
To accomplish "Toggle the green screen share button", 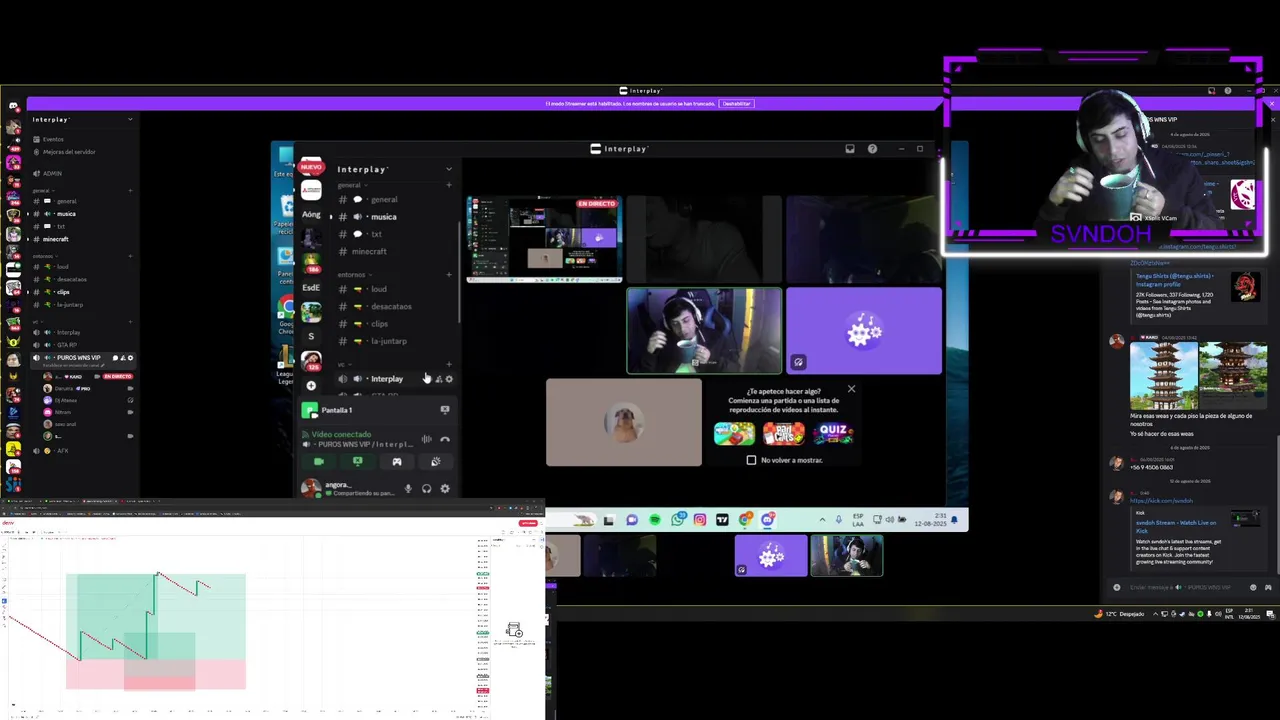I will tap(357, 462).
